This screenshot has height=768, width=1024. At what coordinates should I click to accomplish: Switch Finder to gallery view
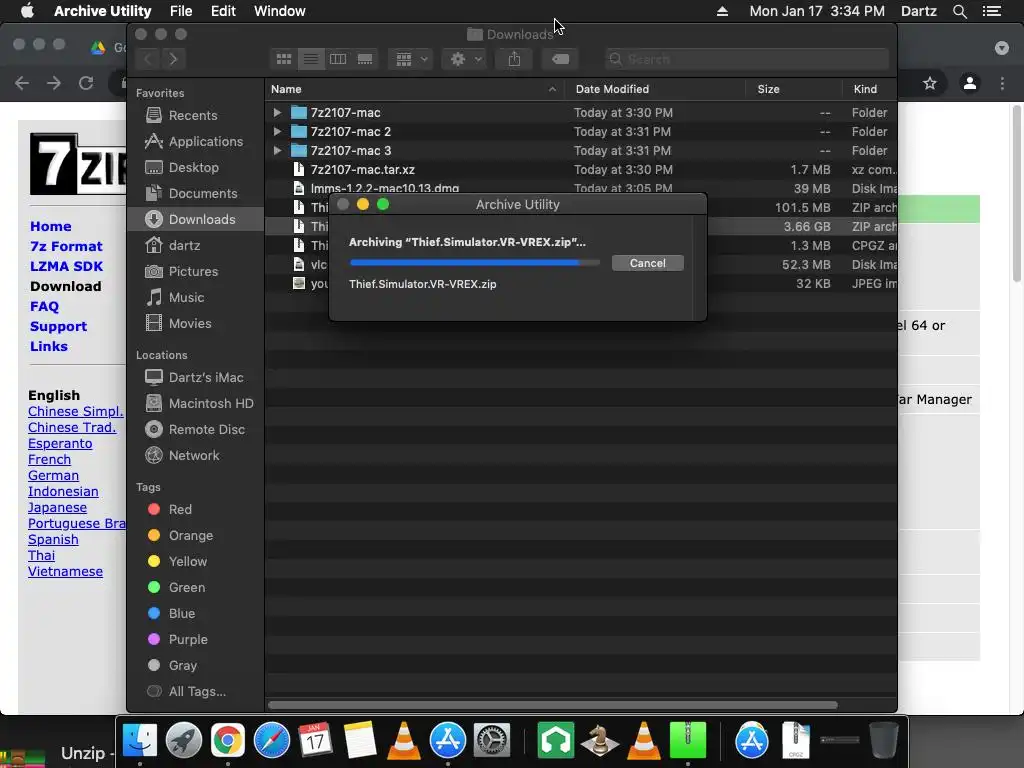[x=365, y=59]
